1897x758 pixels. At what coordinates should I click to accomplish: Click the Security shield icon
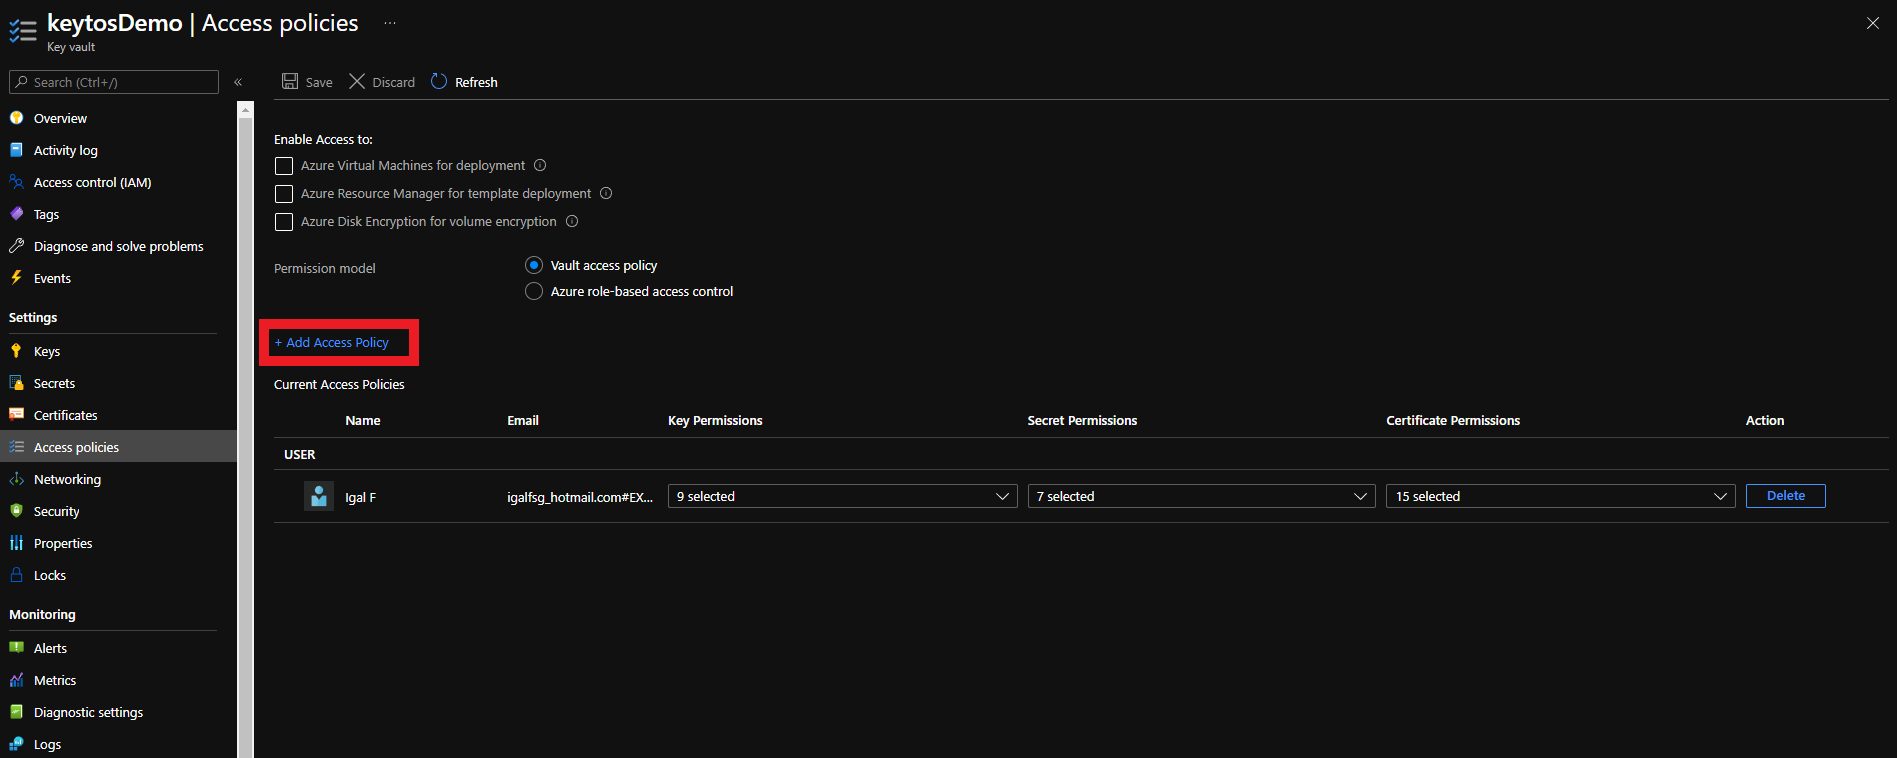(x=16, y=511)
